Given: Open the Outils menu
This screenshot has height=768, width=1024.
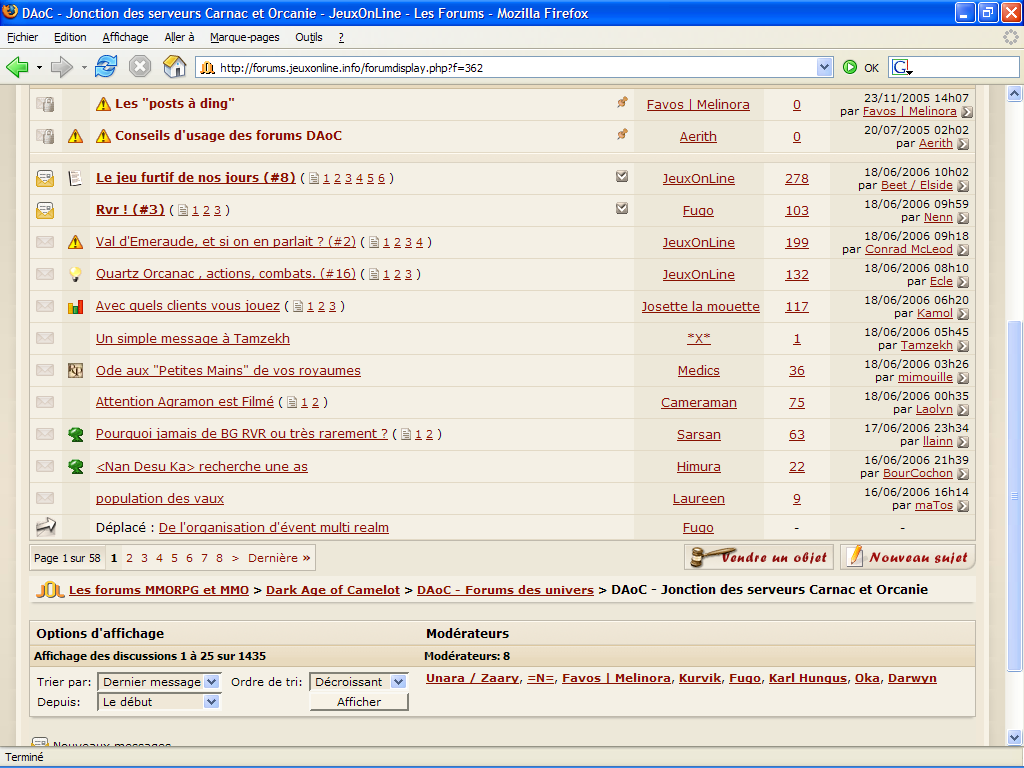Looking at the screenshot, I should pos(309,37).
